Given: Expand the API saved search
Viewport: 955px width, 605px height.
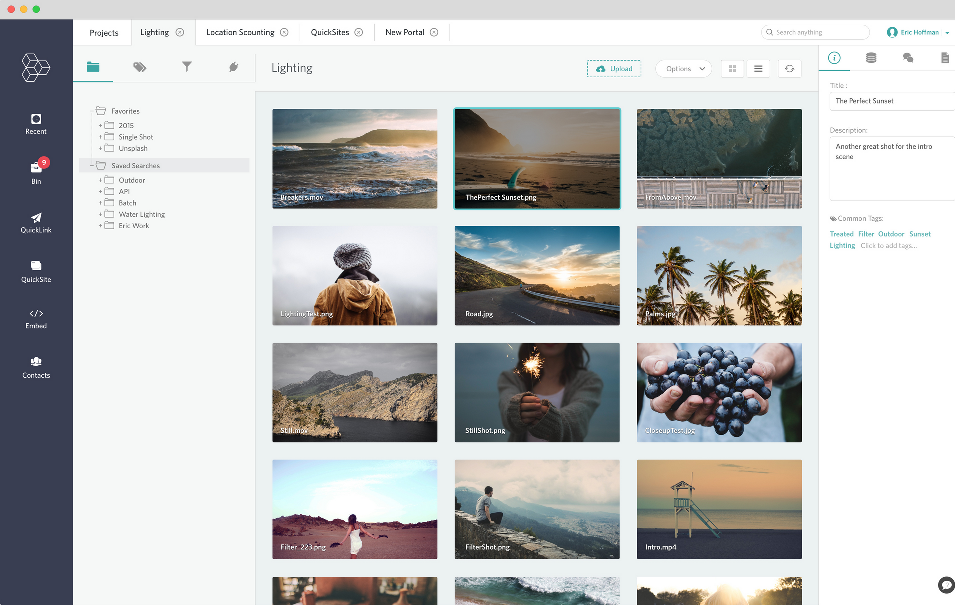Looking at the screenshot, I should pyautogui.click(x=100, y=191).
